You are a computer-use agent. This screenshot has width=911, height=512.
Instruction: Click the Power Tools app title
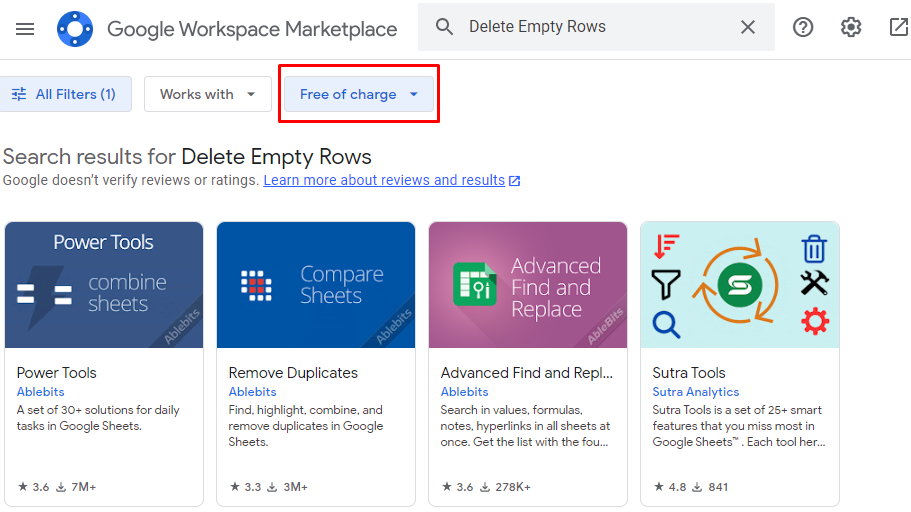(x=56, y=373)
